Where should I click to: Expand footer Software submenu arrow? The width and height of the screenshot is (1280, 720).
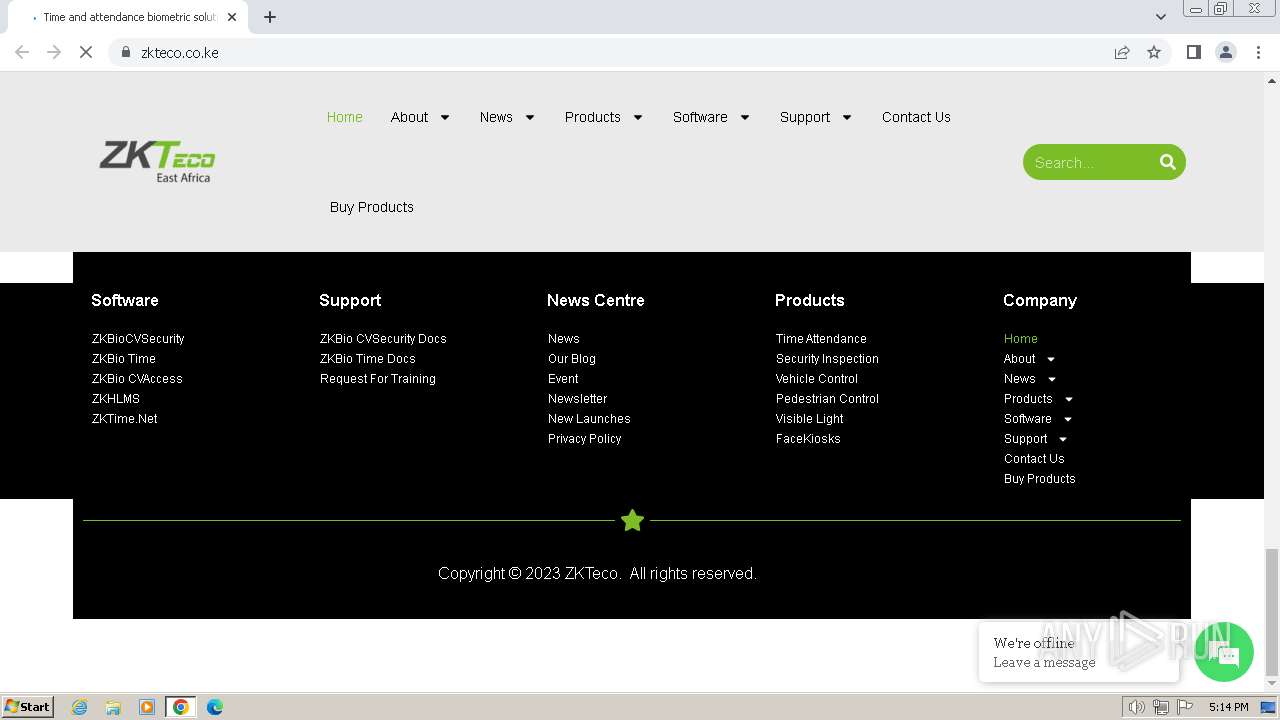(1068, 419)
